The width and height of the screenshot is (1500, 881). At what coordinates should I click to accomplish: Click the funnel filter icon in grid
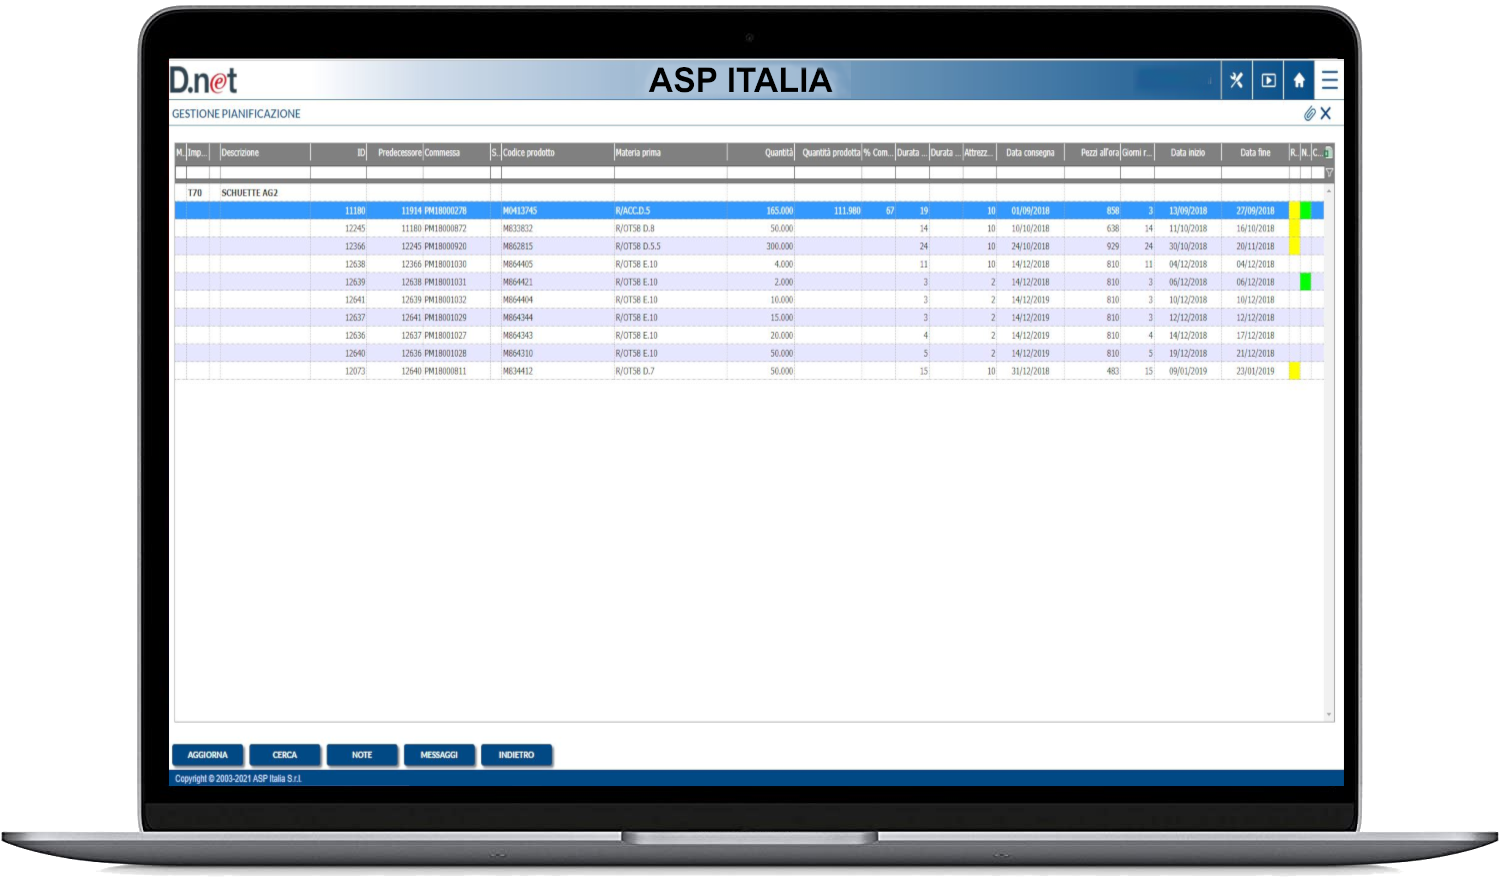click(x=1329, y=173)
